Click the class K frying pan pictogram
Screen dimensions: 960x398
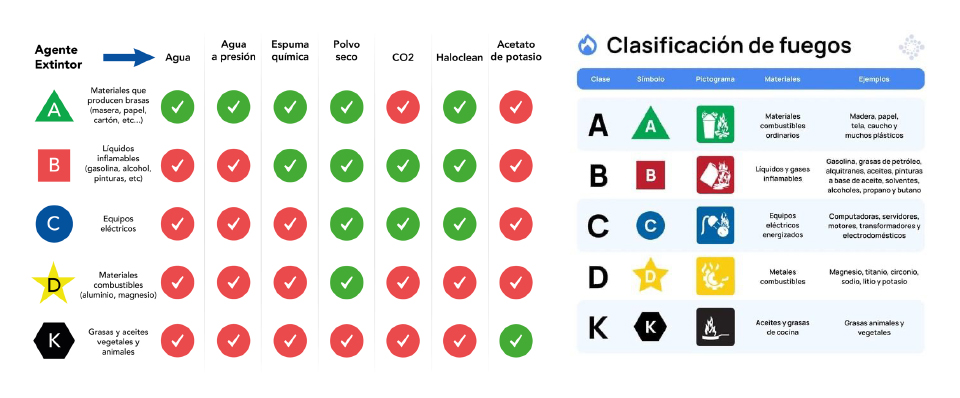714,326
